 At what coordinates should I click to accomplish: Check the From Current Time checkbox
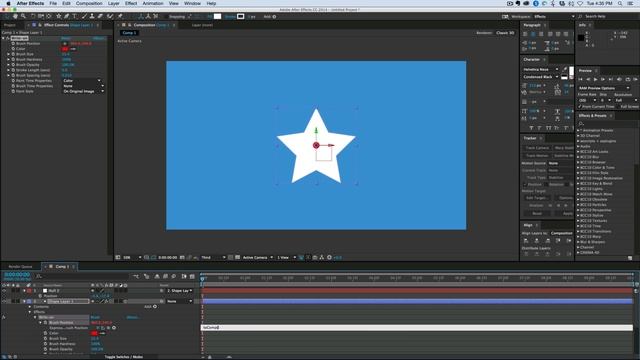(x=580, y=107)
